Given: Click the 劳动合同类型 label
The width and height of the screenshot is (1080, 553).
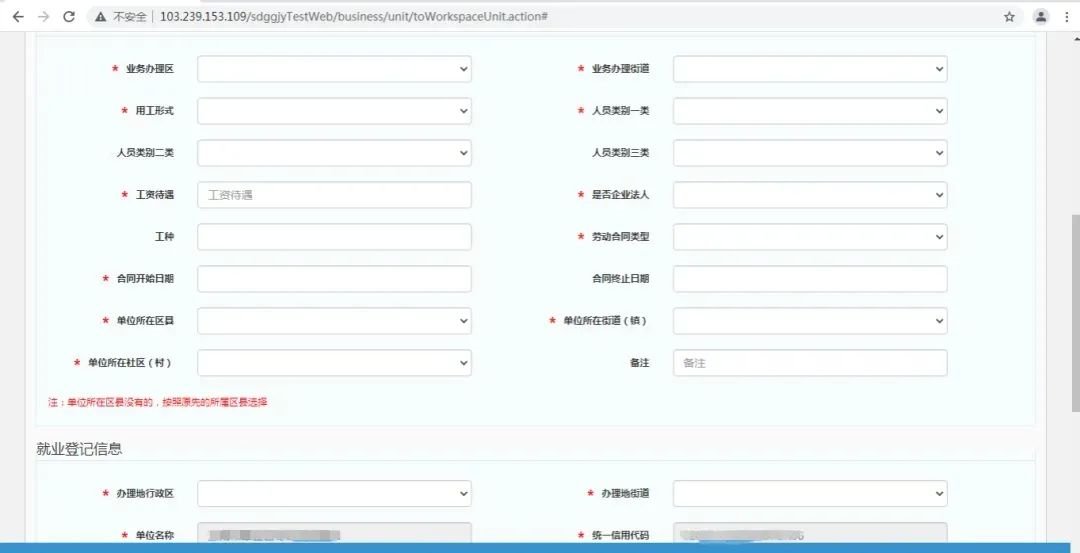Looking at the screenshot, I should coord(621,237).
